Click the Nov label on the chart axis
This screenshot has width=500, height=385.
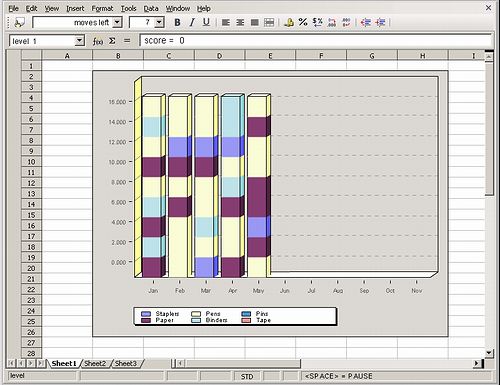click(417, 291)
